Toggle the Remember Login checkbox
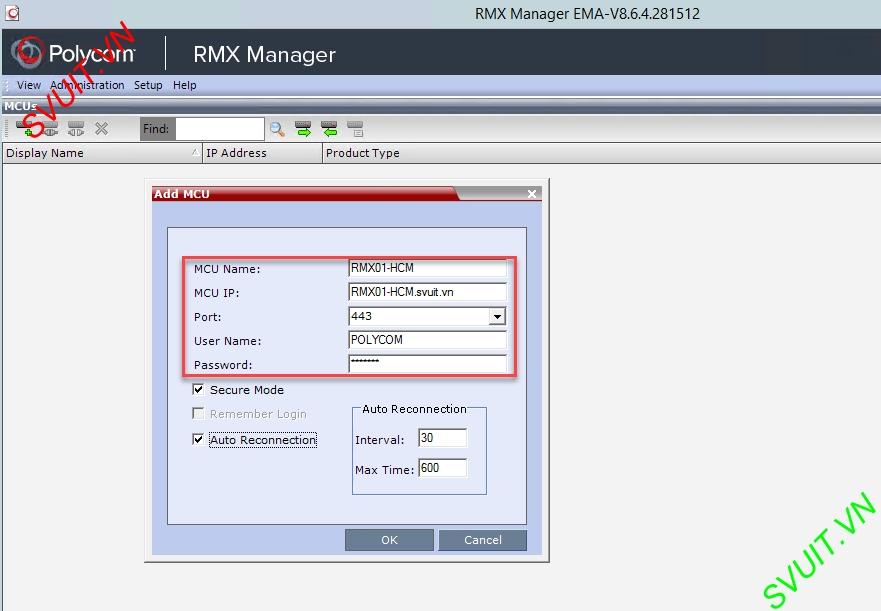Image resolution: width=881 pixels, height=611 pixels. [198, 414]
